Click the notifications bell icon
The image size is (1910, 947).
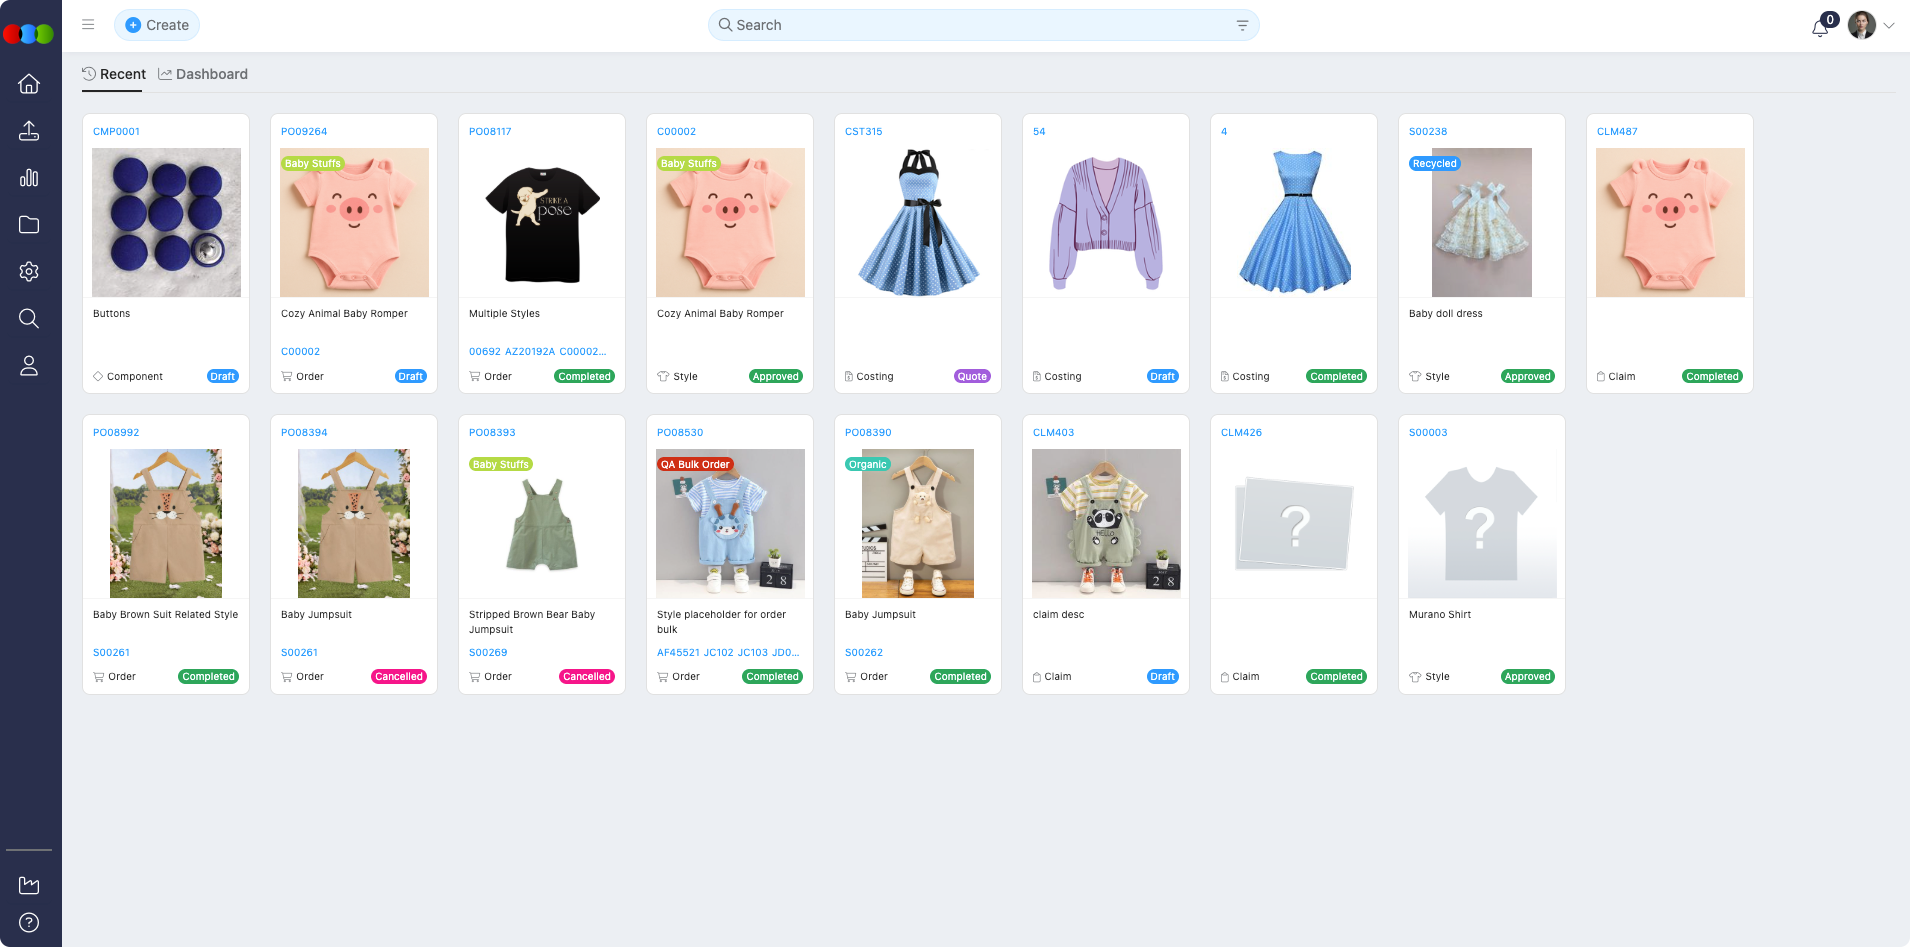[1820, 27]
